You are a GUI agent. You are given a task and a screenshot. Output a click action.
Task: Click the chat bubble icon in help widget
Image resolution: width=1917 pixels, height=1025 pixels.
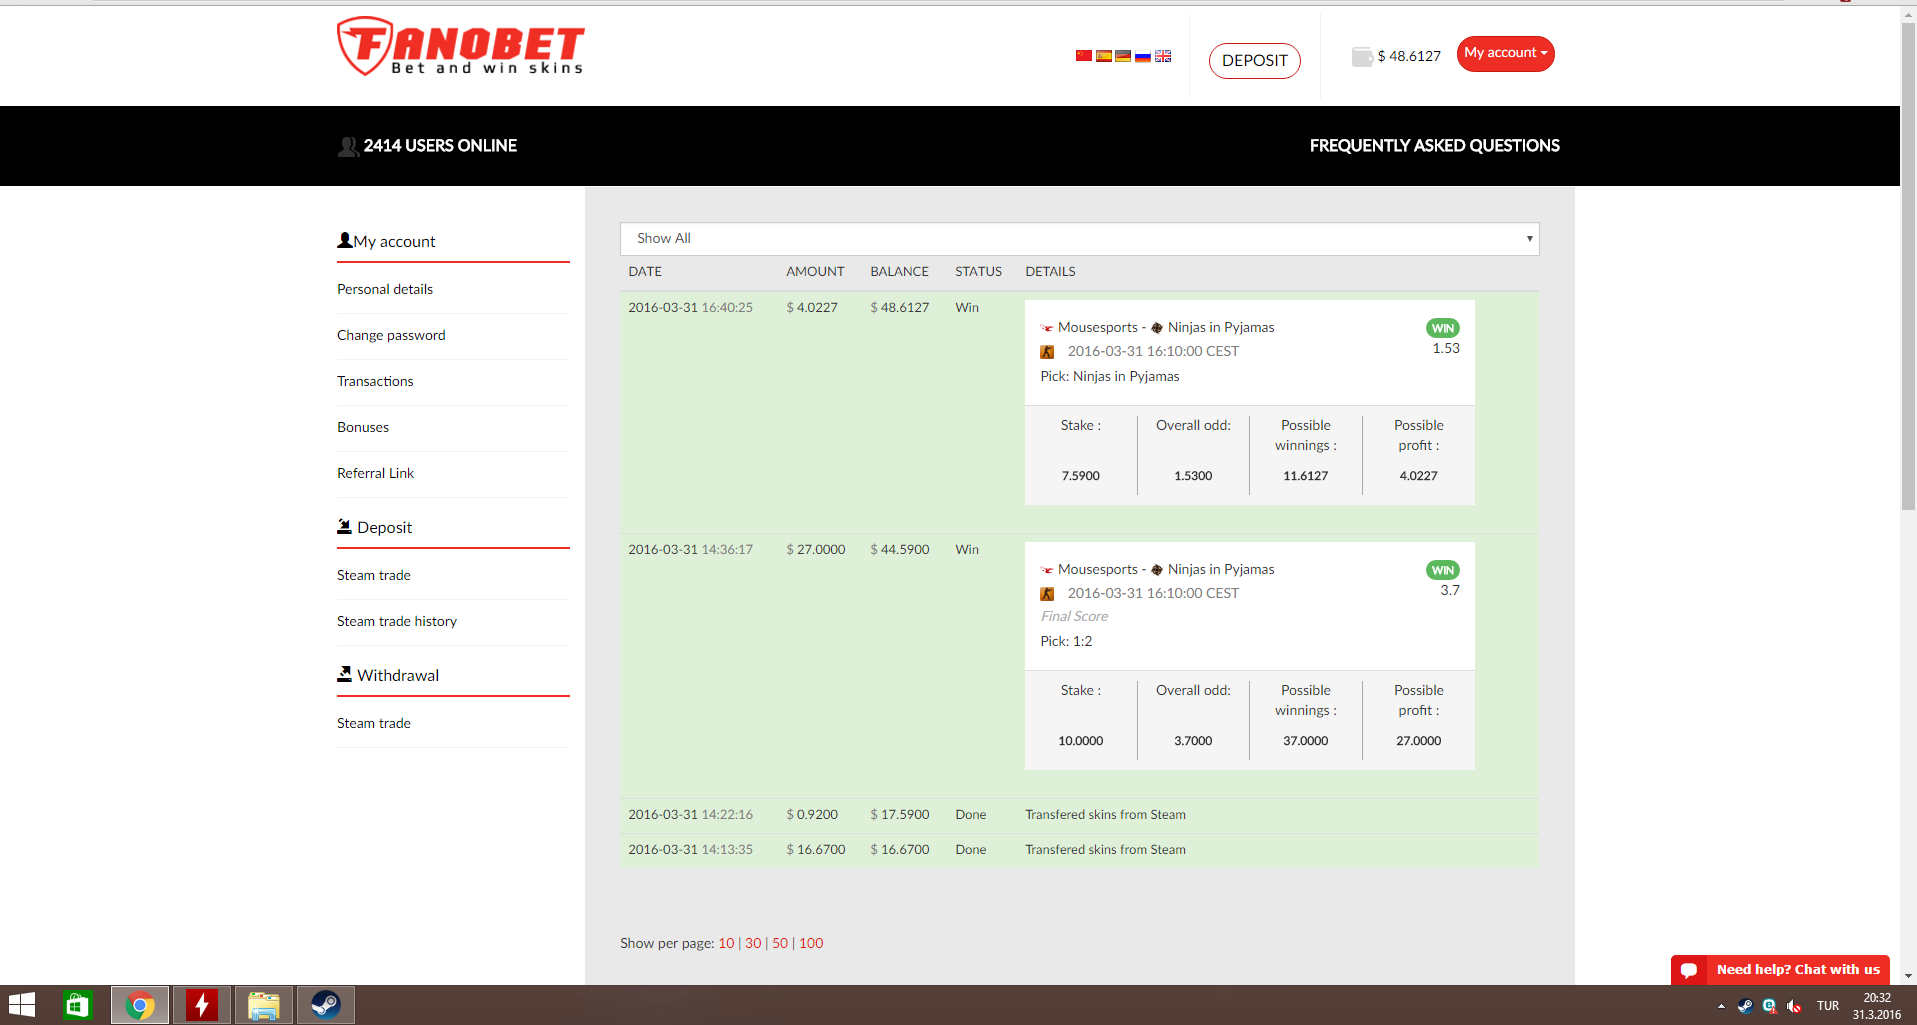point(1689,970)
